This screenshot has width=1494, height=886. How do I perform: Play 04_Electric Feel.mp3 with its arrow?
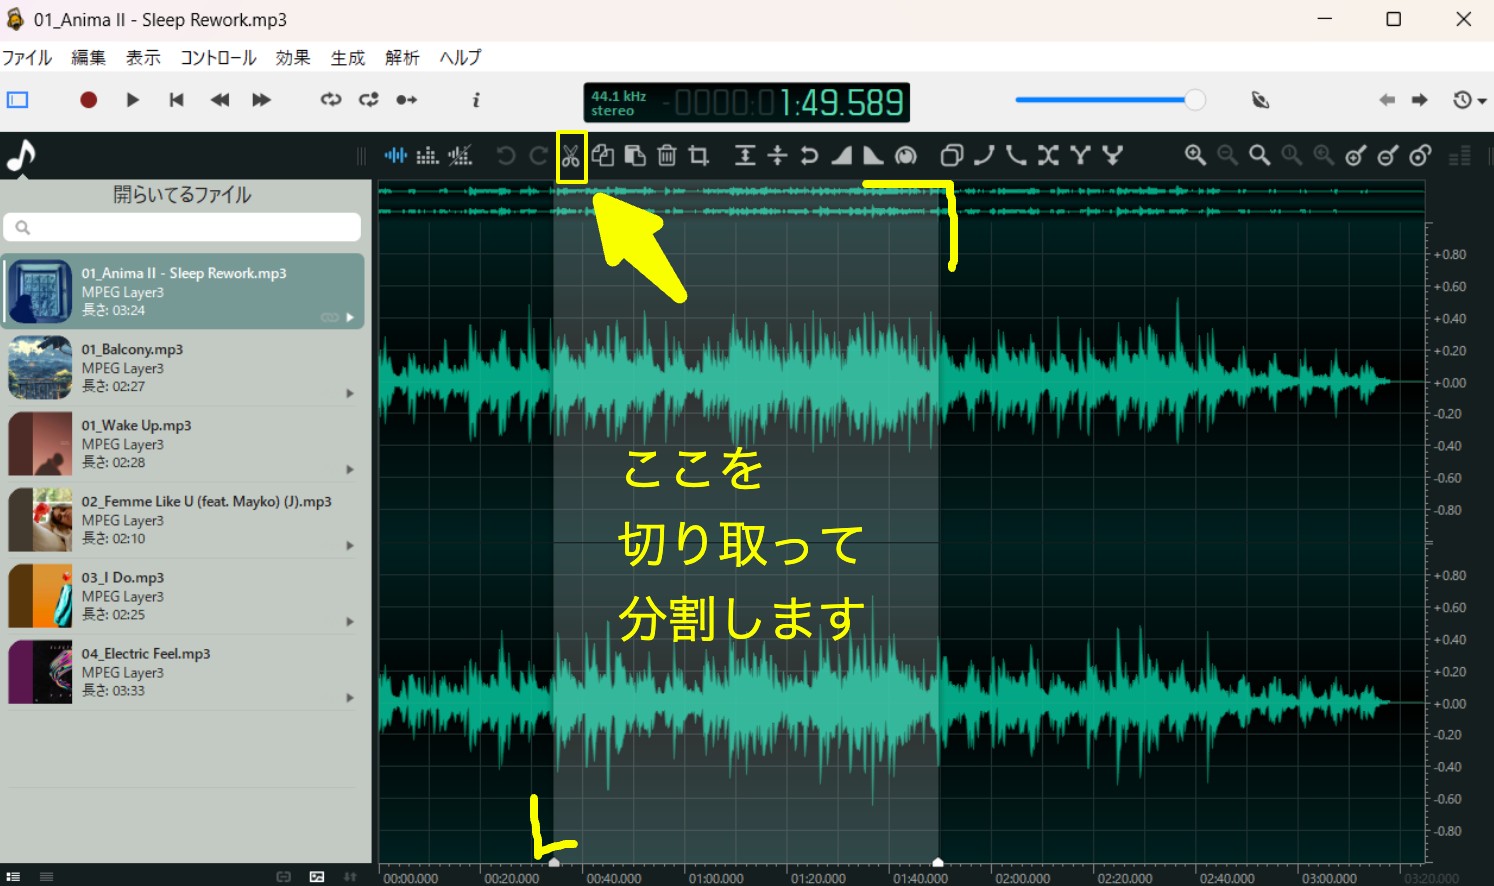(x=350, y=698)
